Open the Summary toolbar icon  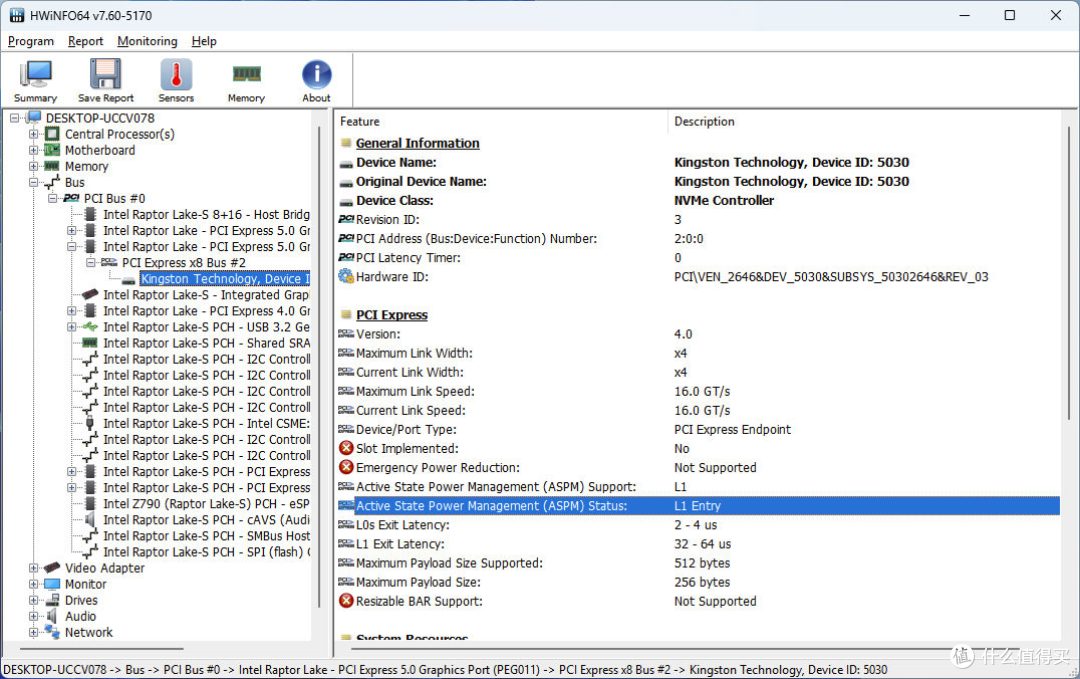[35, 75]
